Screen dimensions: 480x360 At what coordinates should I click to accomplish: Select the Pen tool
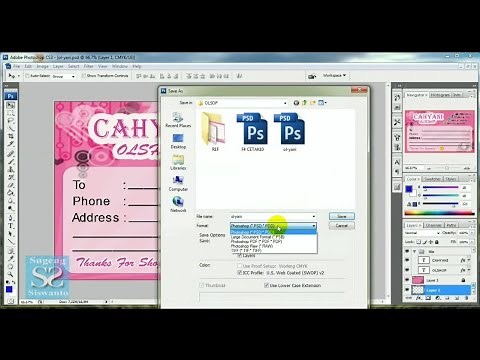click(10, 218)
